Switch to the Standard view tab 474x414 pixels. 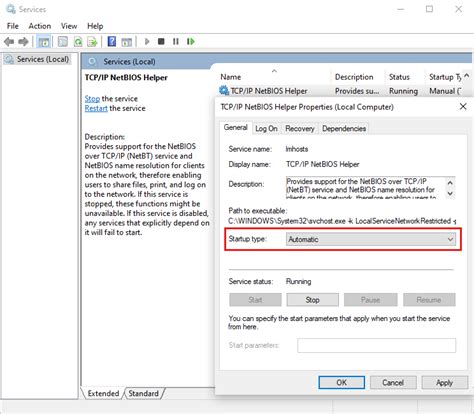click(144, 393)
